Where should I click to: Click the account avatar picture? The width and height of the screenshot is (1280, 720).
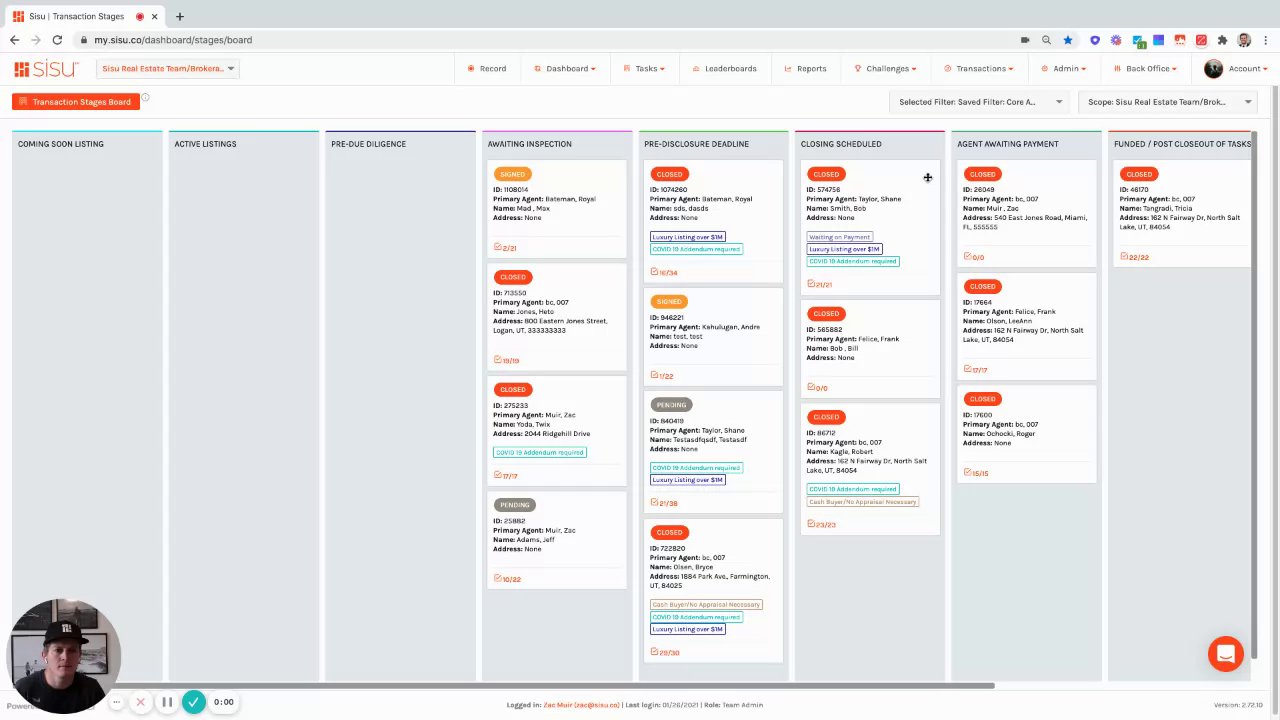tap(1213, 69)
